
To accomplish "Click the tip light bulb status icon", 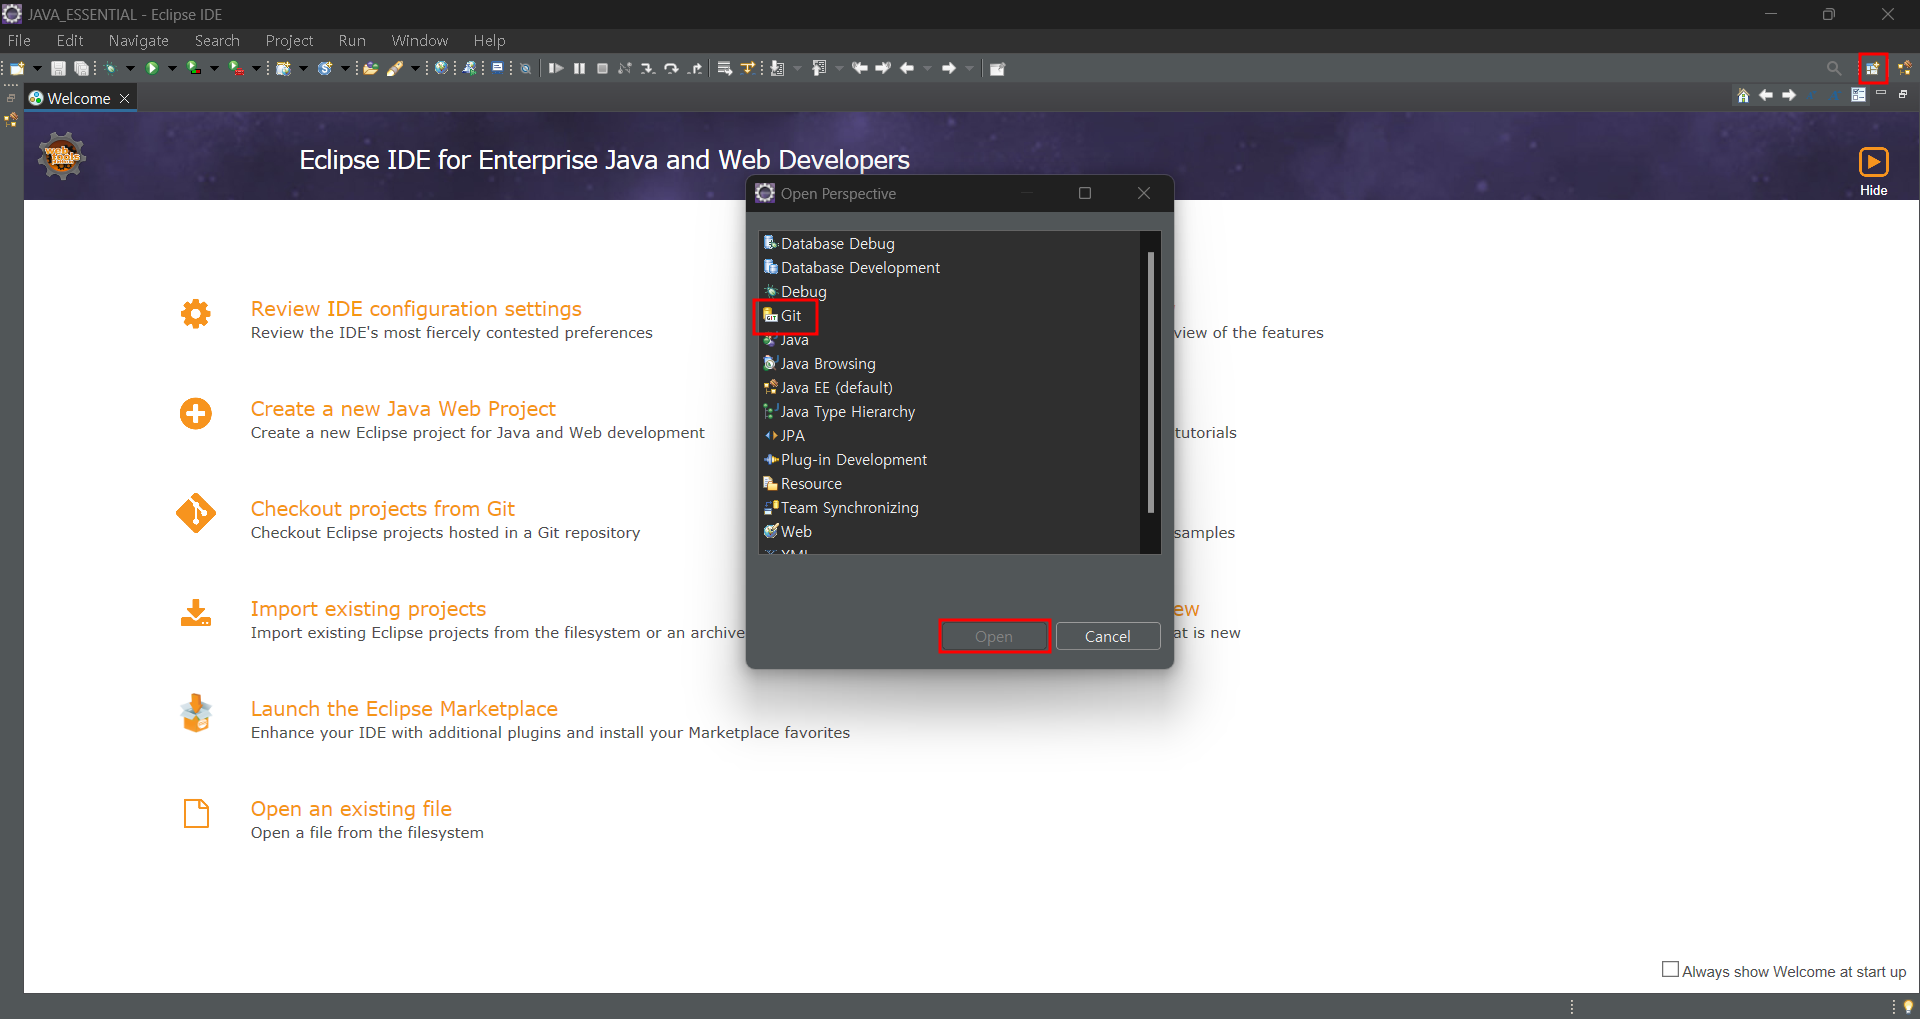I will point(1908,1006).
